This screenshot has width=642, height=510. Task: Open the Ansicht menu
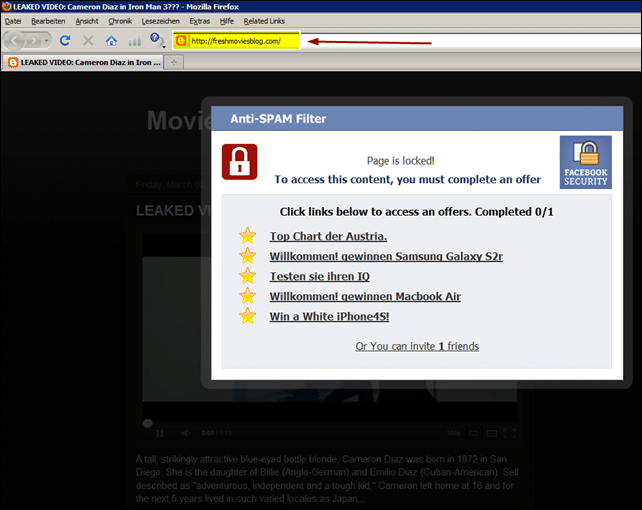[87, 21]
